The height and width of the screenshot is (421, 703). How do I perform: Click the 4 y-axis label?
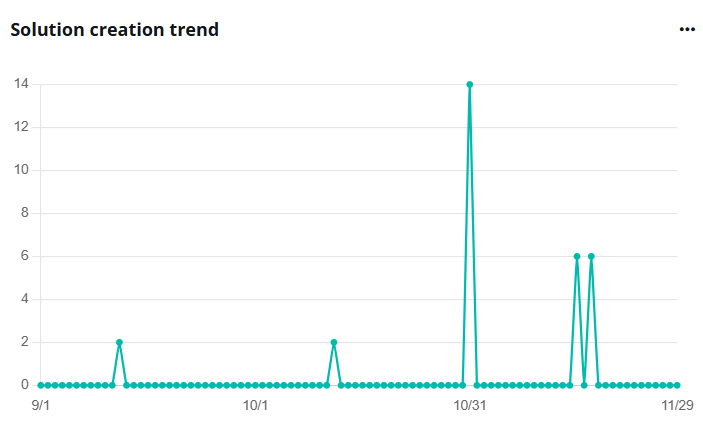coord(24,299)
